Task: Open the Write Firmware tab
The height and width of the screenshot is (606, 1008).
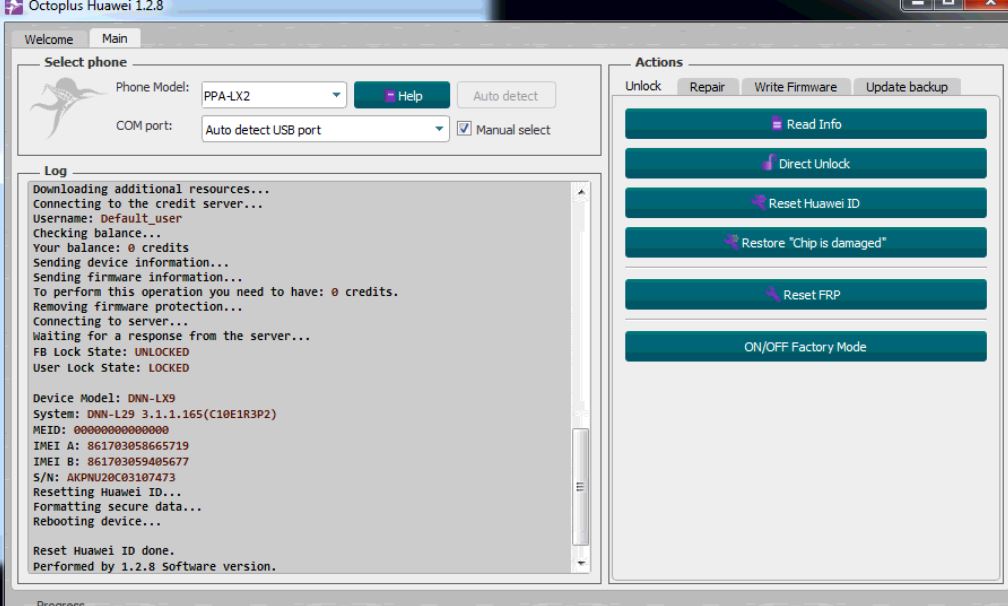Action: coord(795,87)
